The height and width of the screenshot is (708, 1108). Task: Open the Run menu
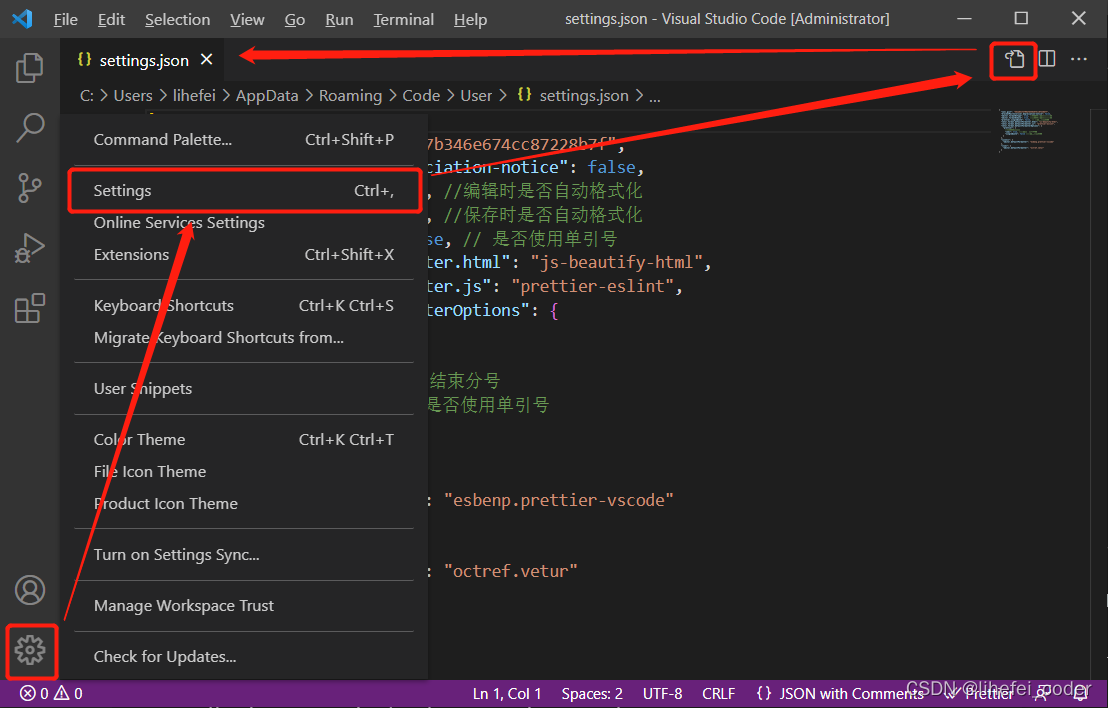pos(339,19)
